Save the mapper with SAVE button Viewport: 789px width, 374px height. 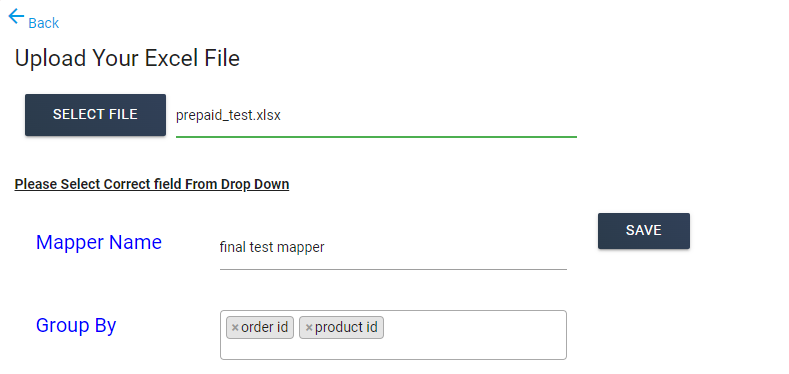pyautogui.click(x=644, y=231)
